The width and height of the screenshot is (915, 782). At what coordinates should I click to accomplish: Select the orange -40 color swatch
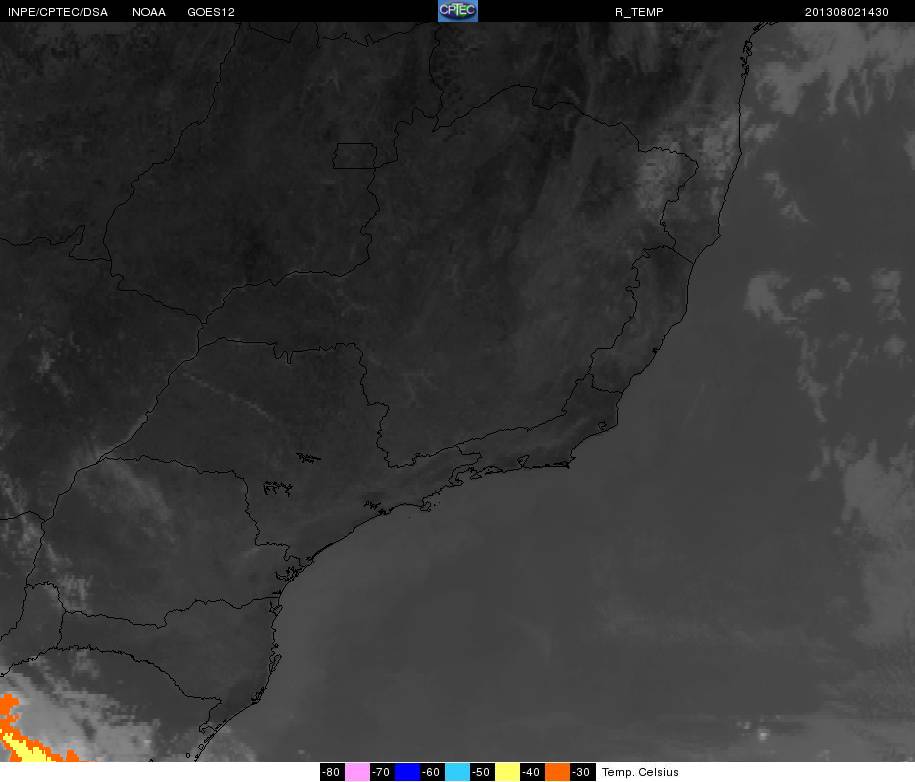tap(557, 771)
